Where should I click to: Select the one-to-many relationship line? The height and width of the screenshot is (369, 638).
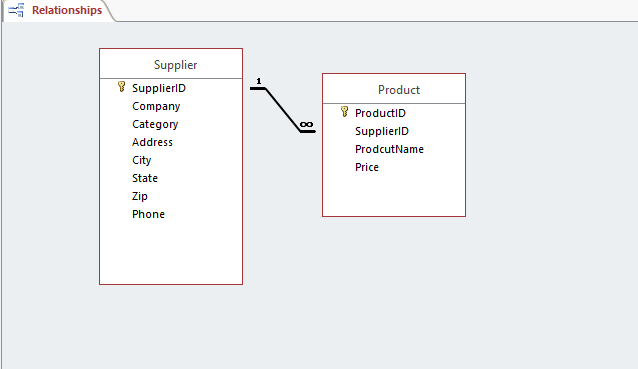click(x=283, y=110)
